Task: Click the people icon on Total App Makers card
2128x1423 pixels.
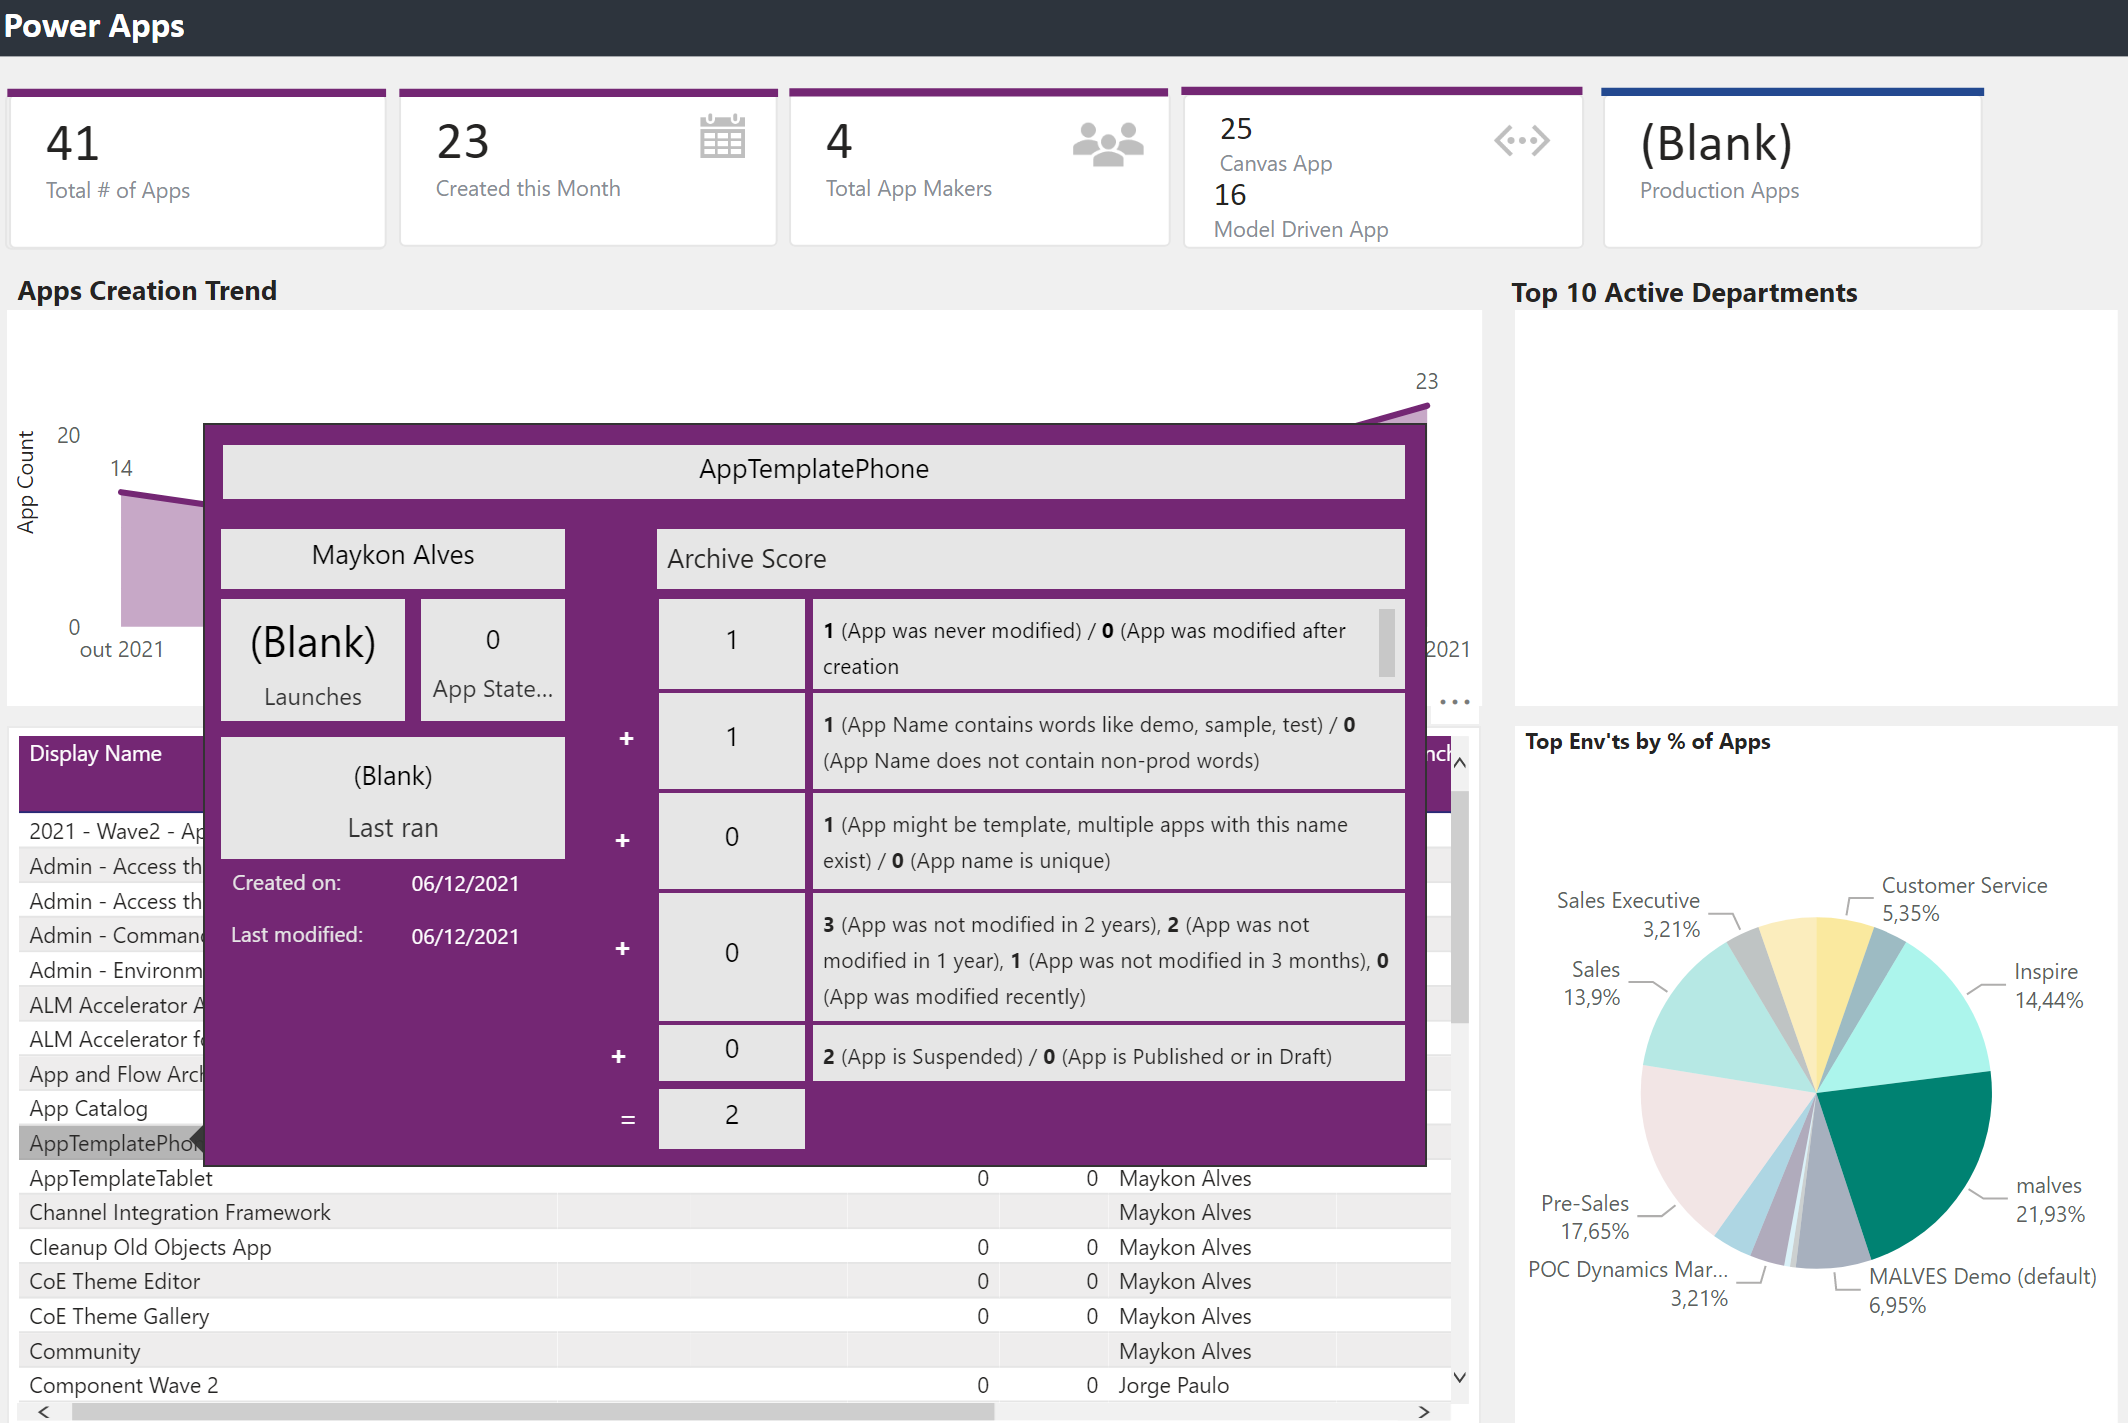Action: click(1107, 143)
